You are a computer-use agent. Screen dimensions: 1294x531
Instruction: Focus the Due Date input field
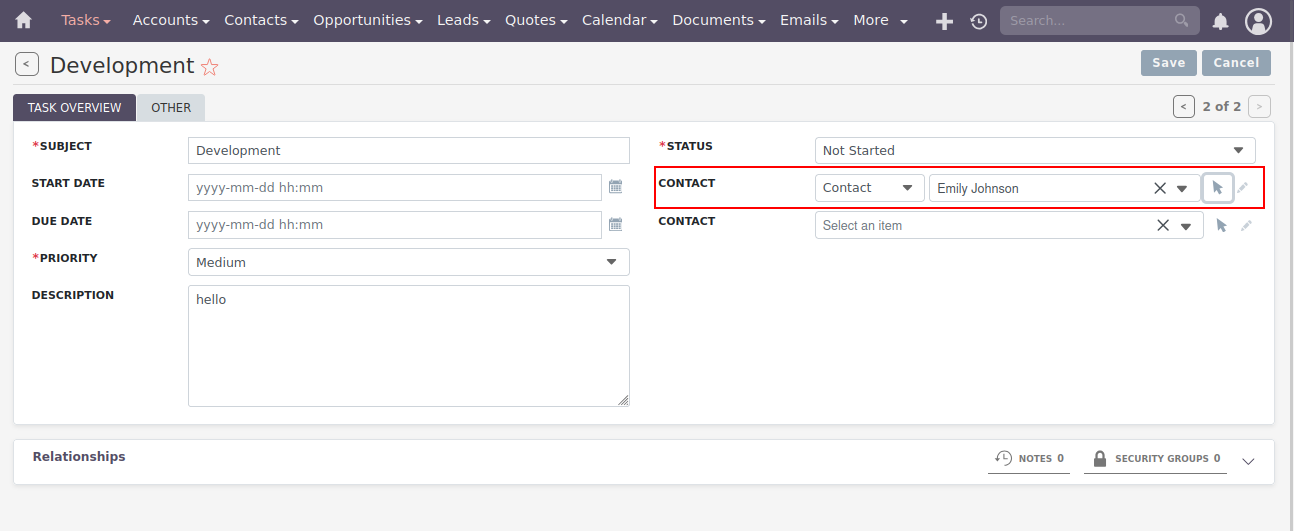395,225
